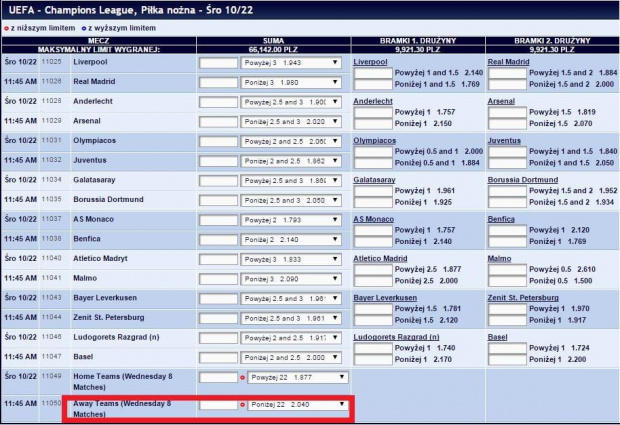The height and width of the screenshot is (425, 620).
Task: Open the Olympiacos team goals link
Action: coord(374,140)
